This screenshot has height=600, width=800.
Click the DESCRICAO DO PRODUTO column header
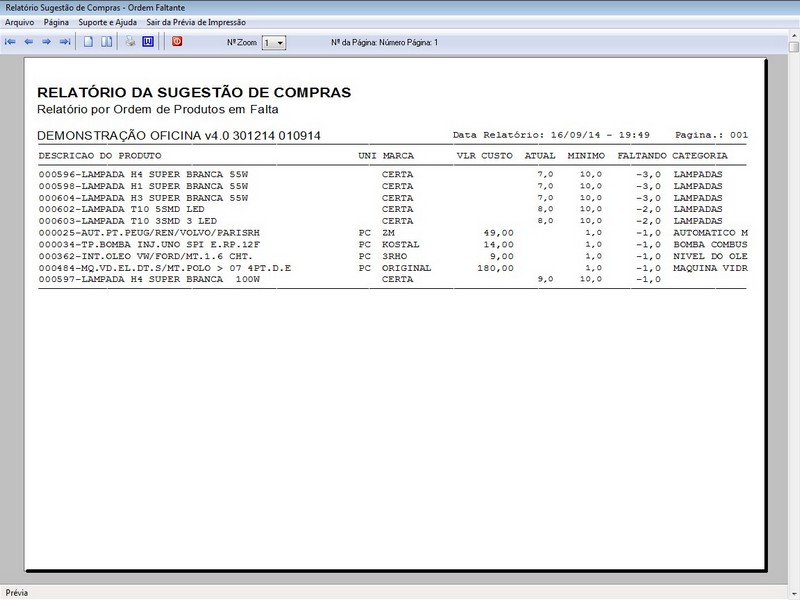click(x=100, y=156)
